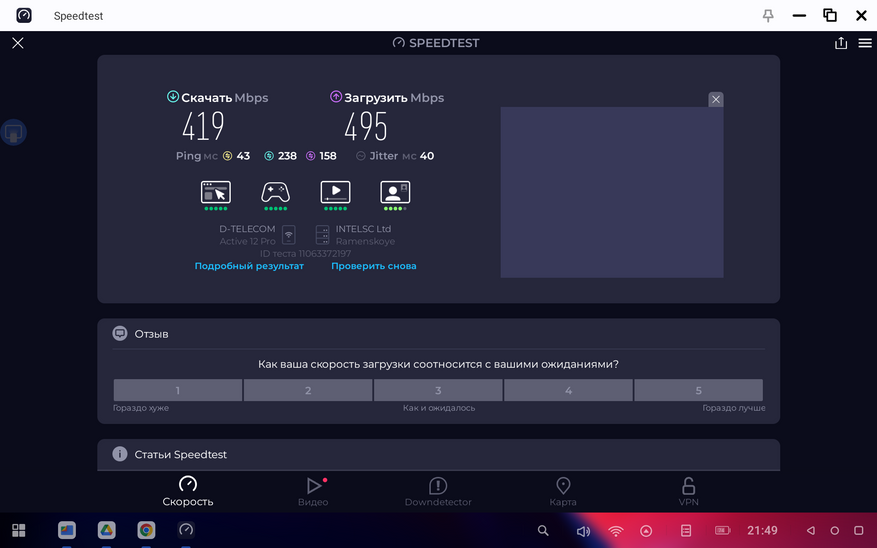Rate speed as 2
This screenshot has height=548, width=877.
tap(308, 390)
